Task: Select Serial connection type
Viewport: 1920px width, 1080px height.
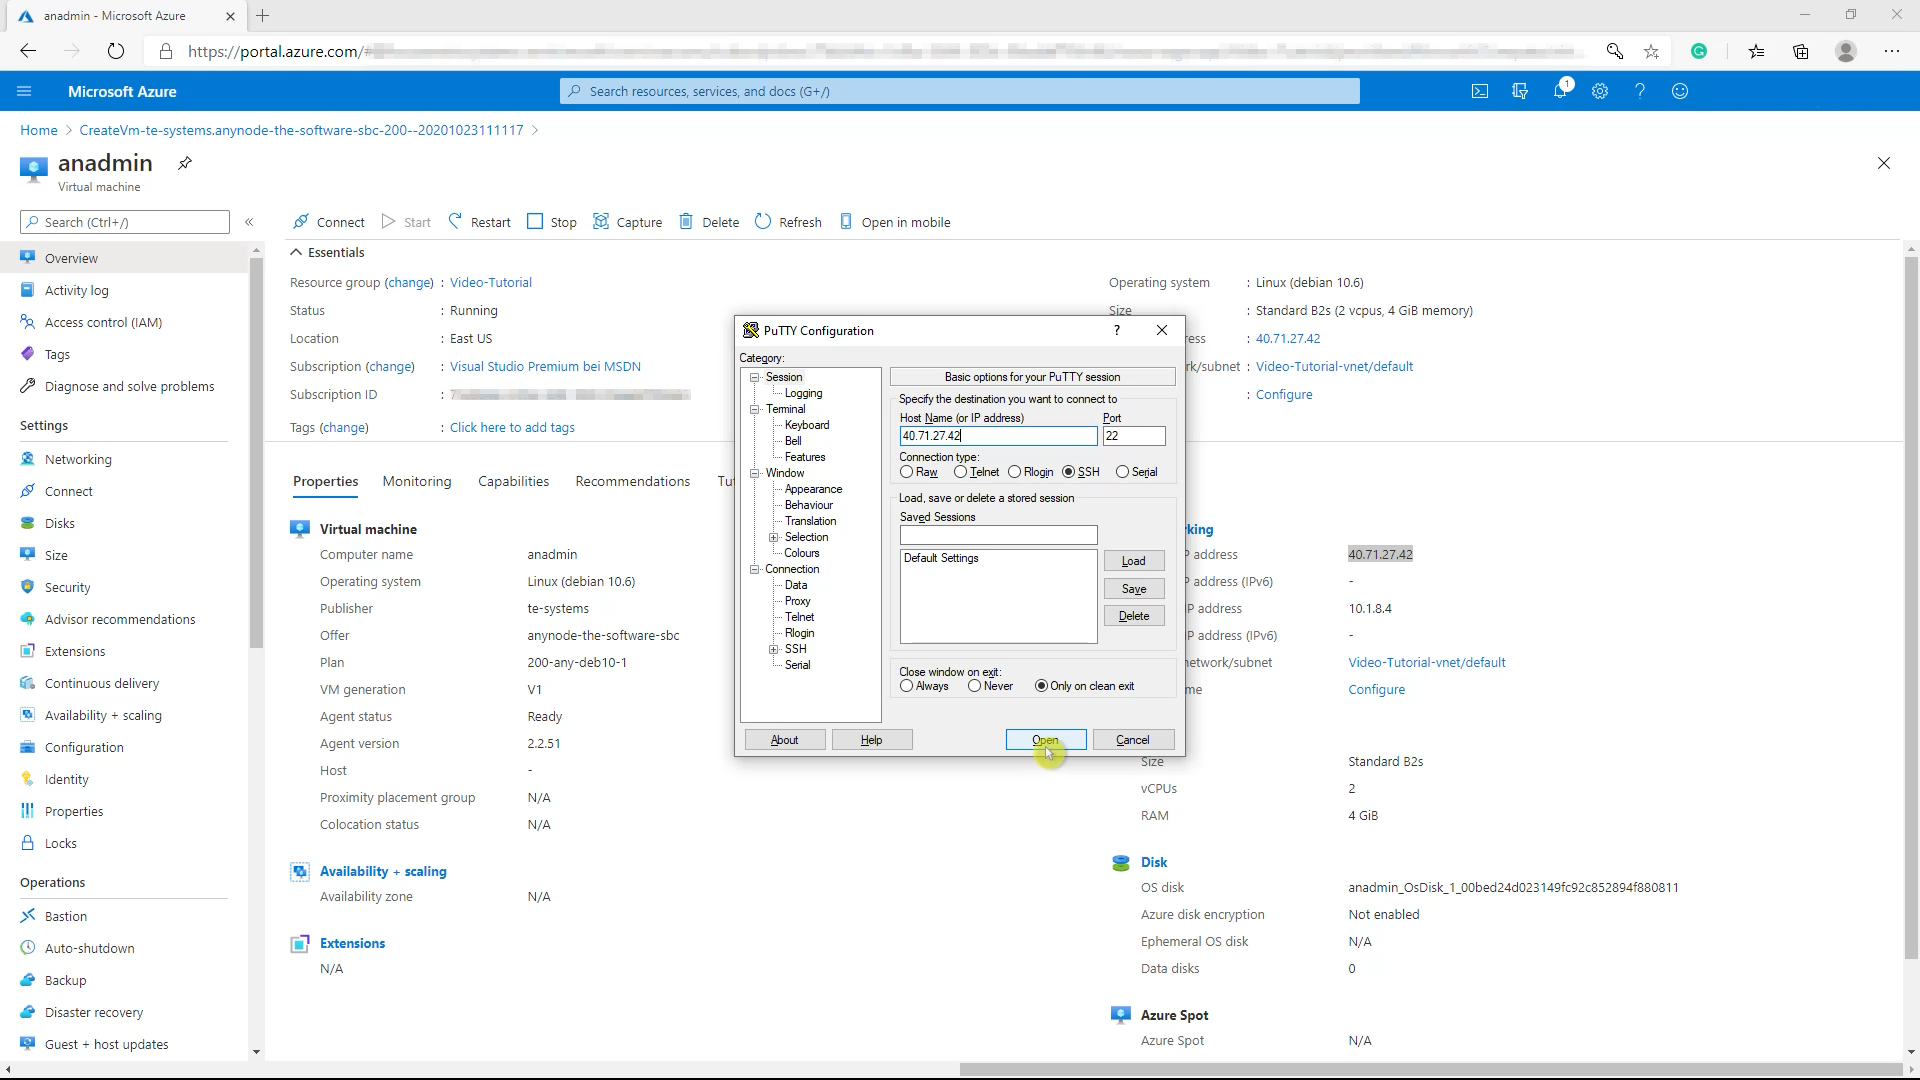Action: click(1137, 472)
